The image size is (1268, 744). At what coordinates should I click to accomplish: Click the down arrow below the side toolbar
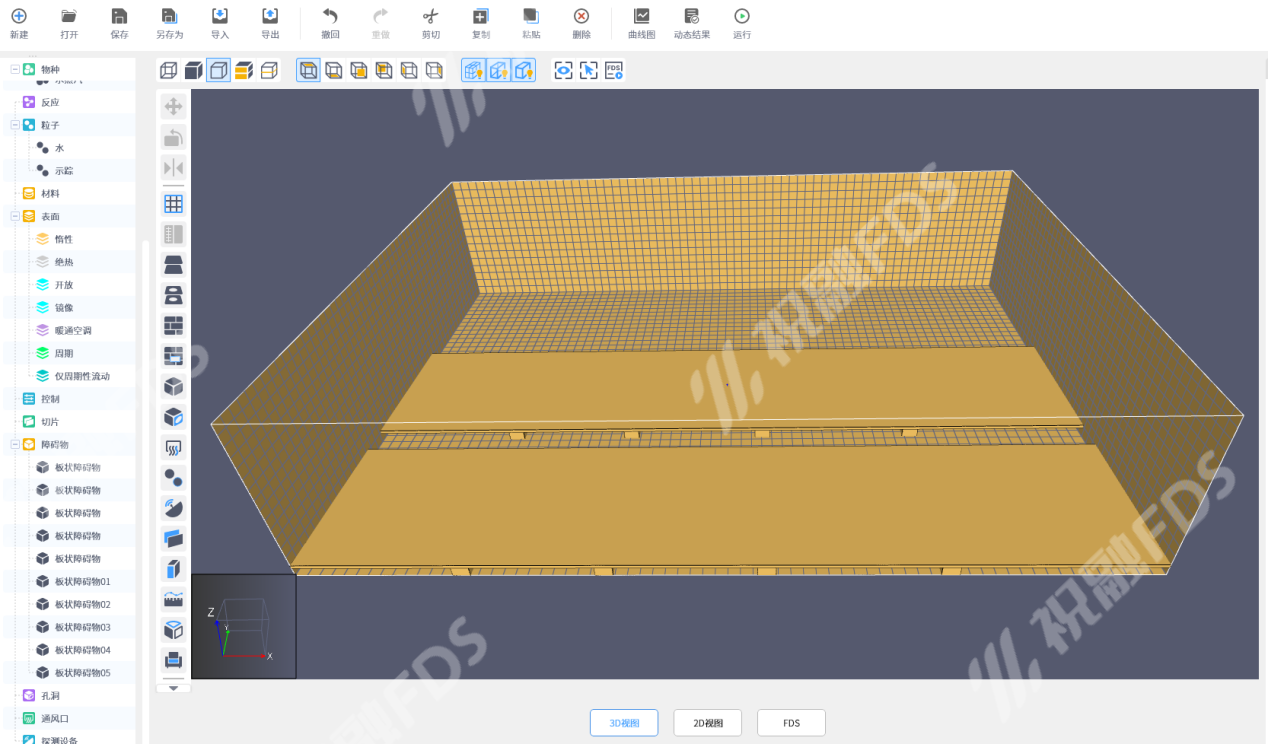[173, 688]
